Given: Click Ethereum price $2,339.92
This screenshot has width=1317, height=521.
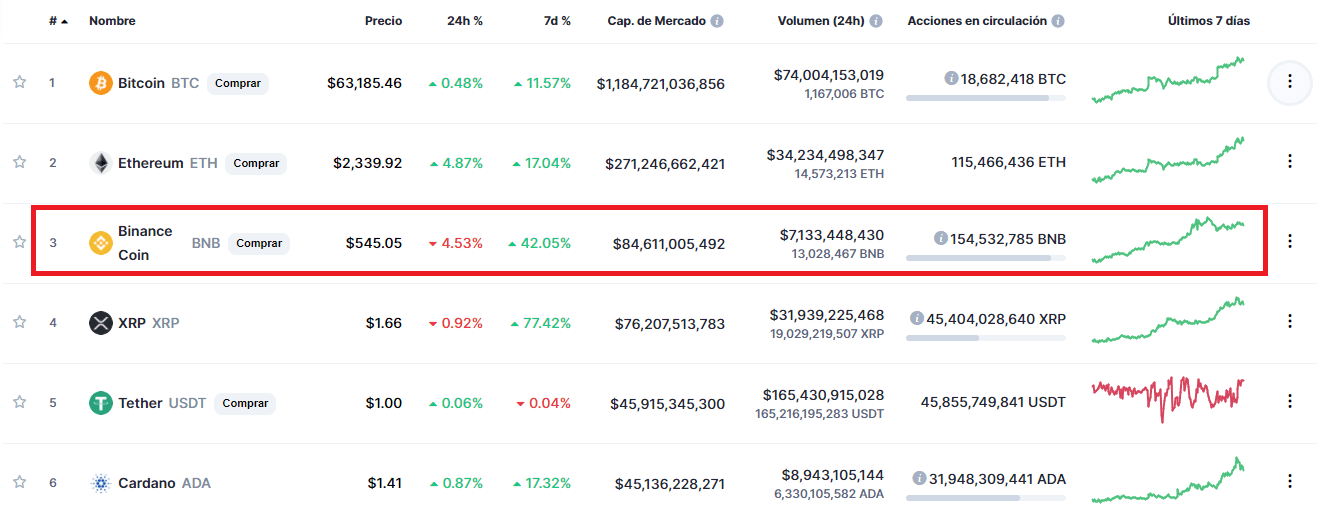Looking at the screenshot, I should click(x=367, y=163).
